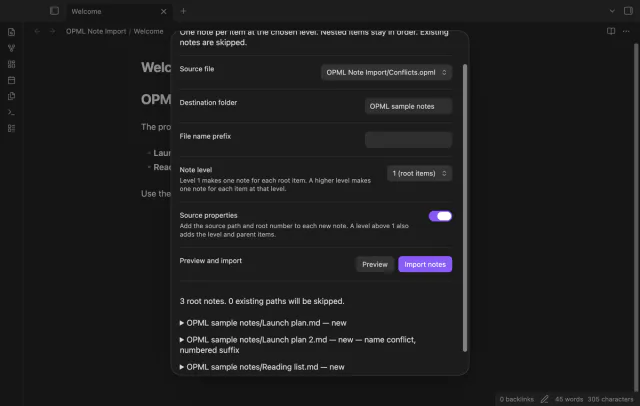Open command palette terminal icon
Viewport: 640px width, 406px height.
pyautogui.click(x=11, y=112)
